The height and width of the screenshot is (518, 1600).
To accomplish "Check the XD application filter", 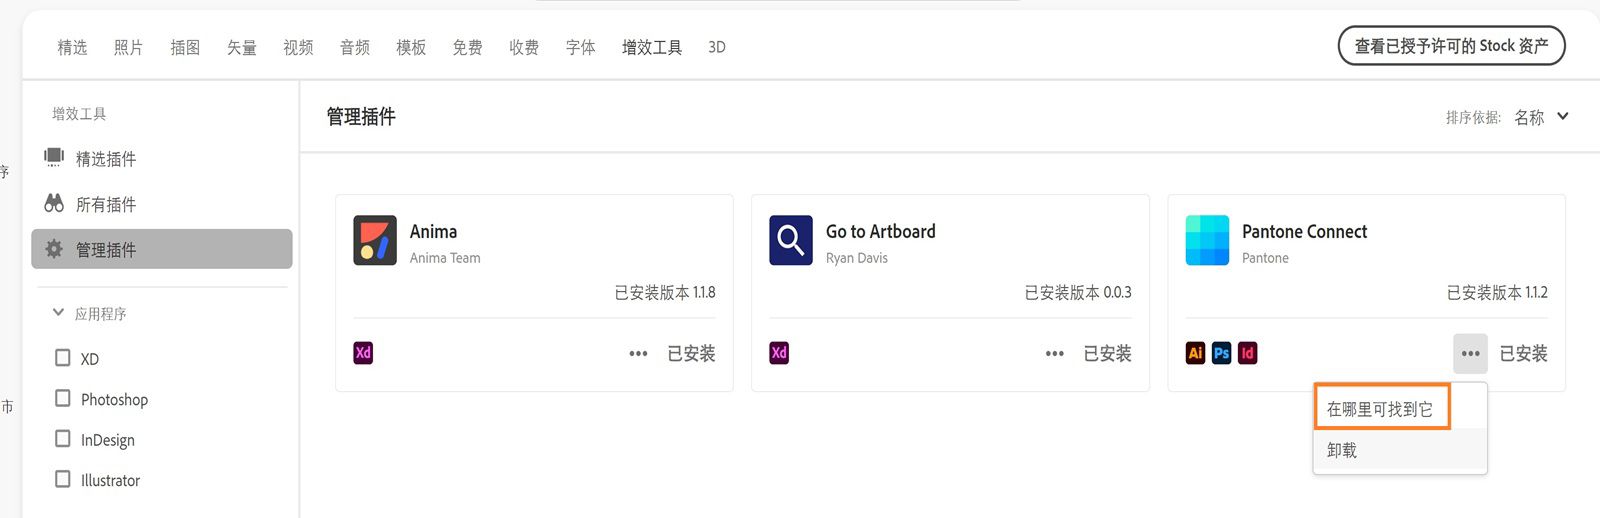I will 63,358.
